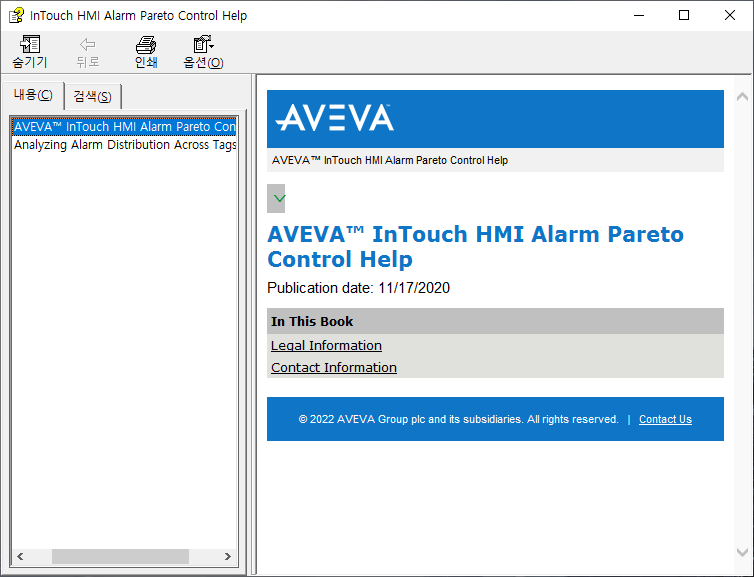Click the AVEVA logo banner
754x577 pixels.
point(495,119)
